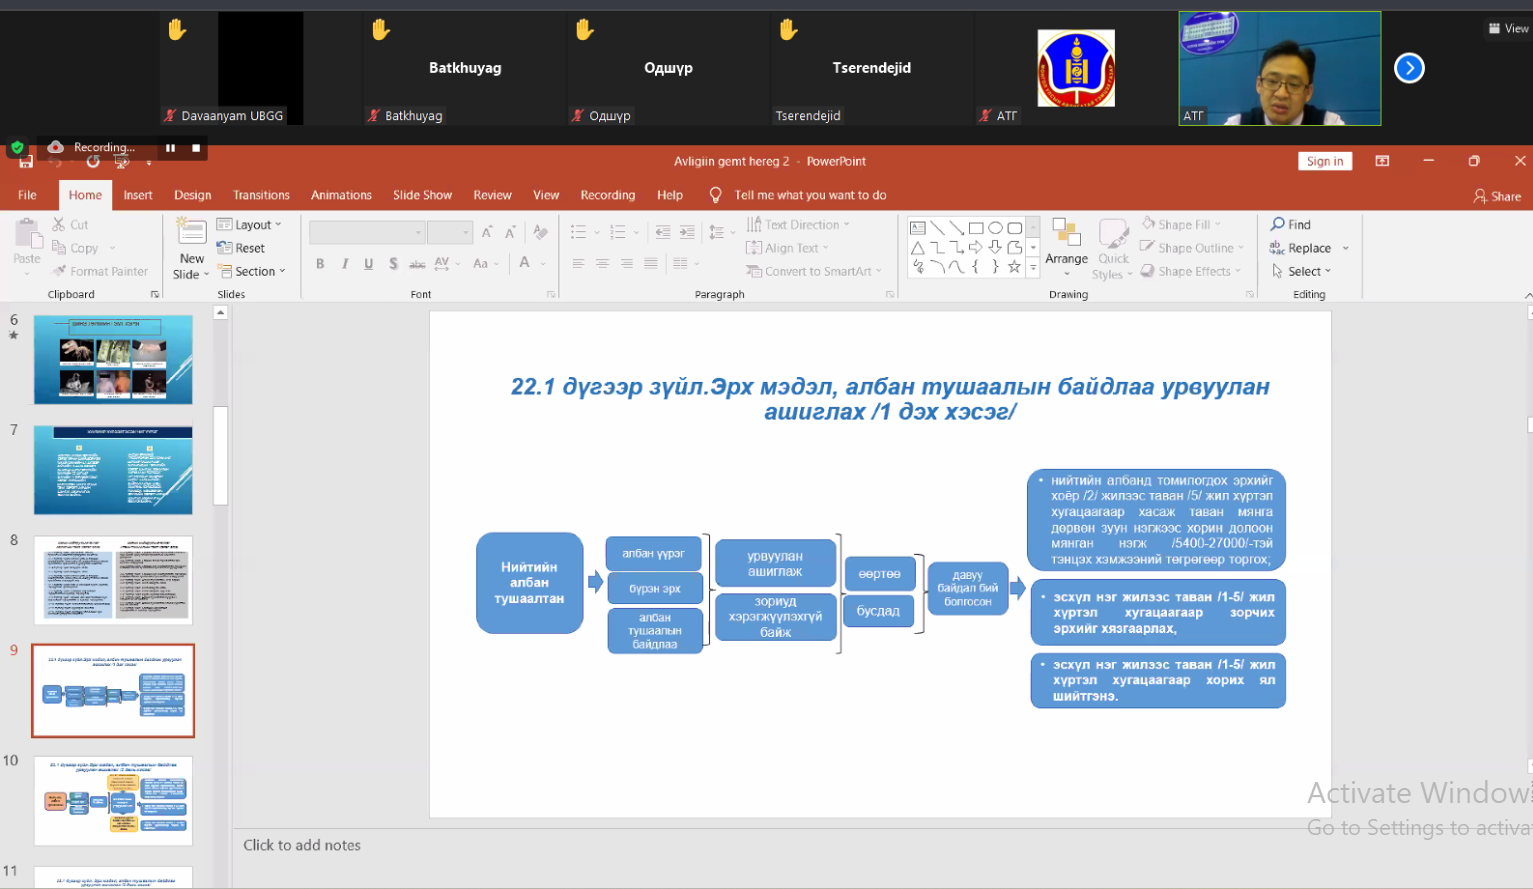
Task: Open Ribbon Display Options icon
Action: click(x=1382, y=161)
